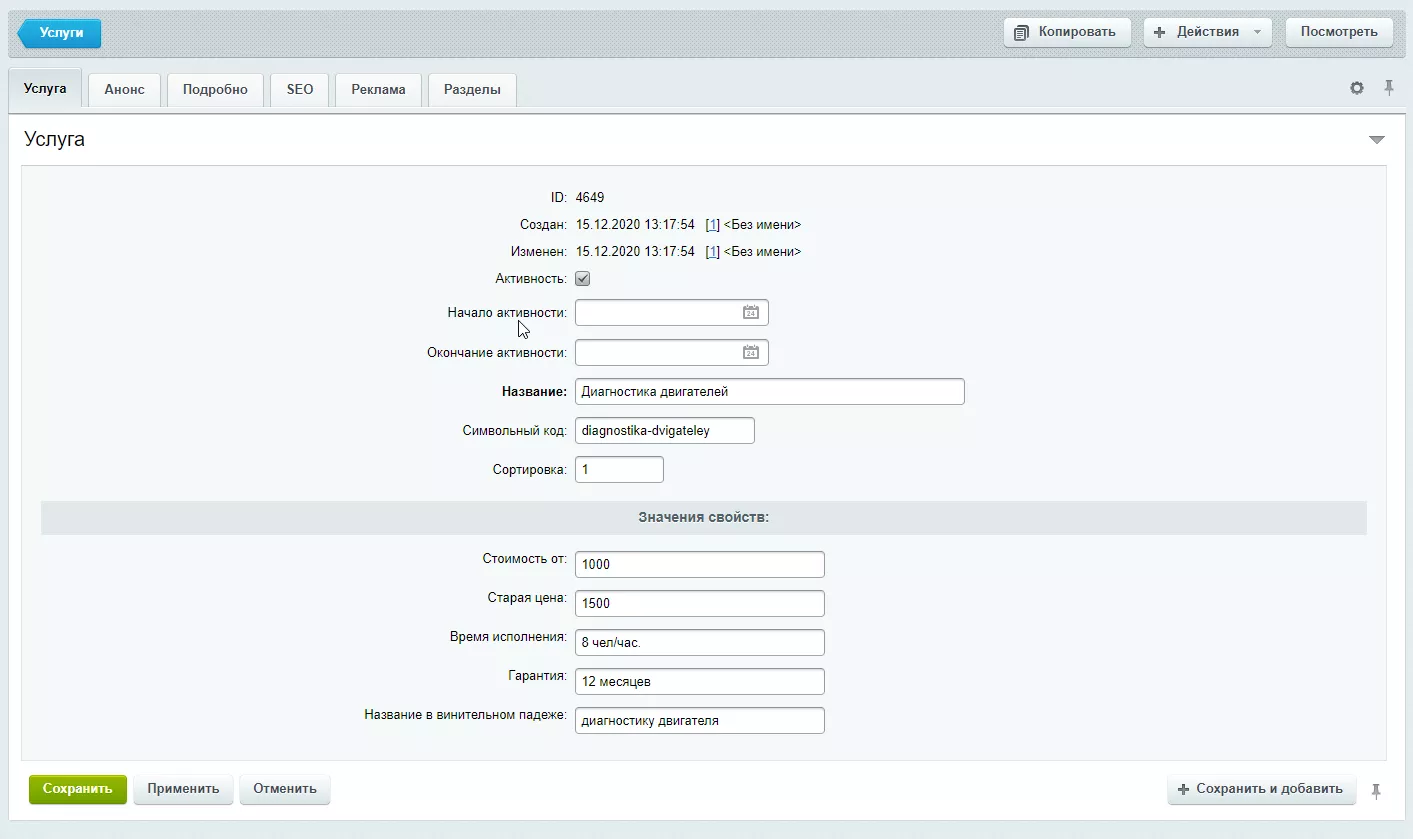Click the Старая цена field

(700, 603)
